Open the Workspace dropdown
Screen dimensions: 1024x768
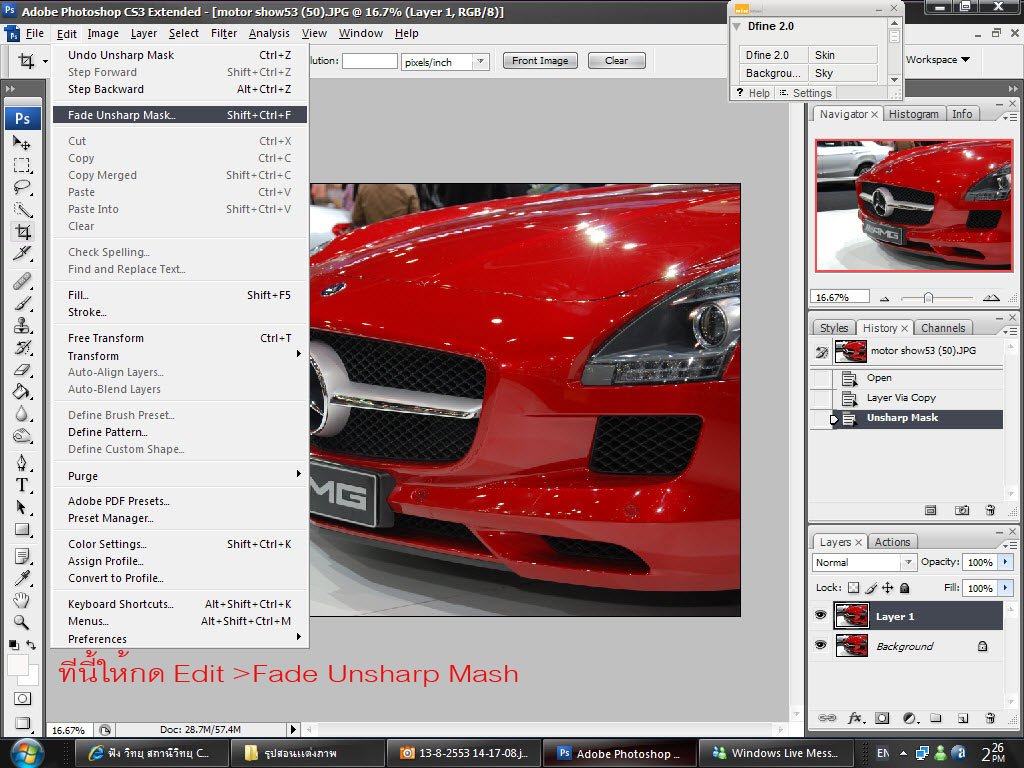pyautogui.click(x=938, y=59)
